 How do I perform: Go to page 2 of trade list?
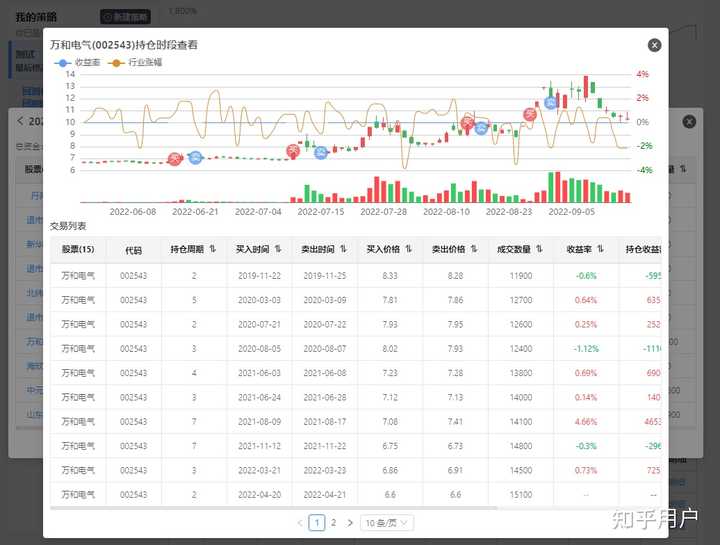(333, 523)
